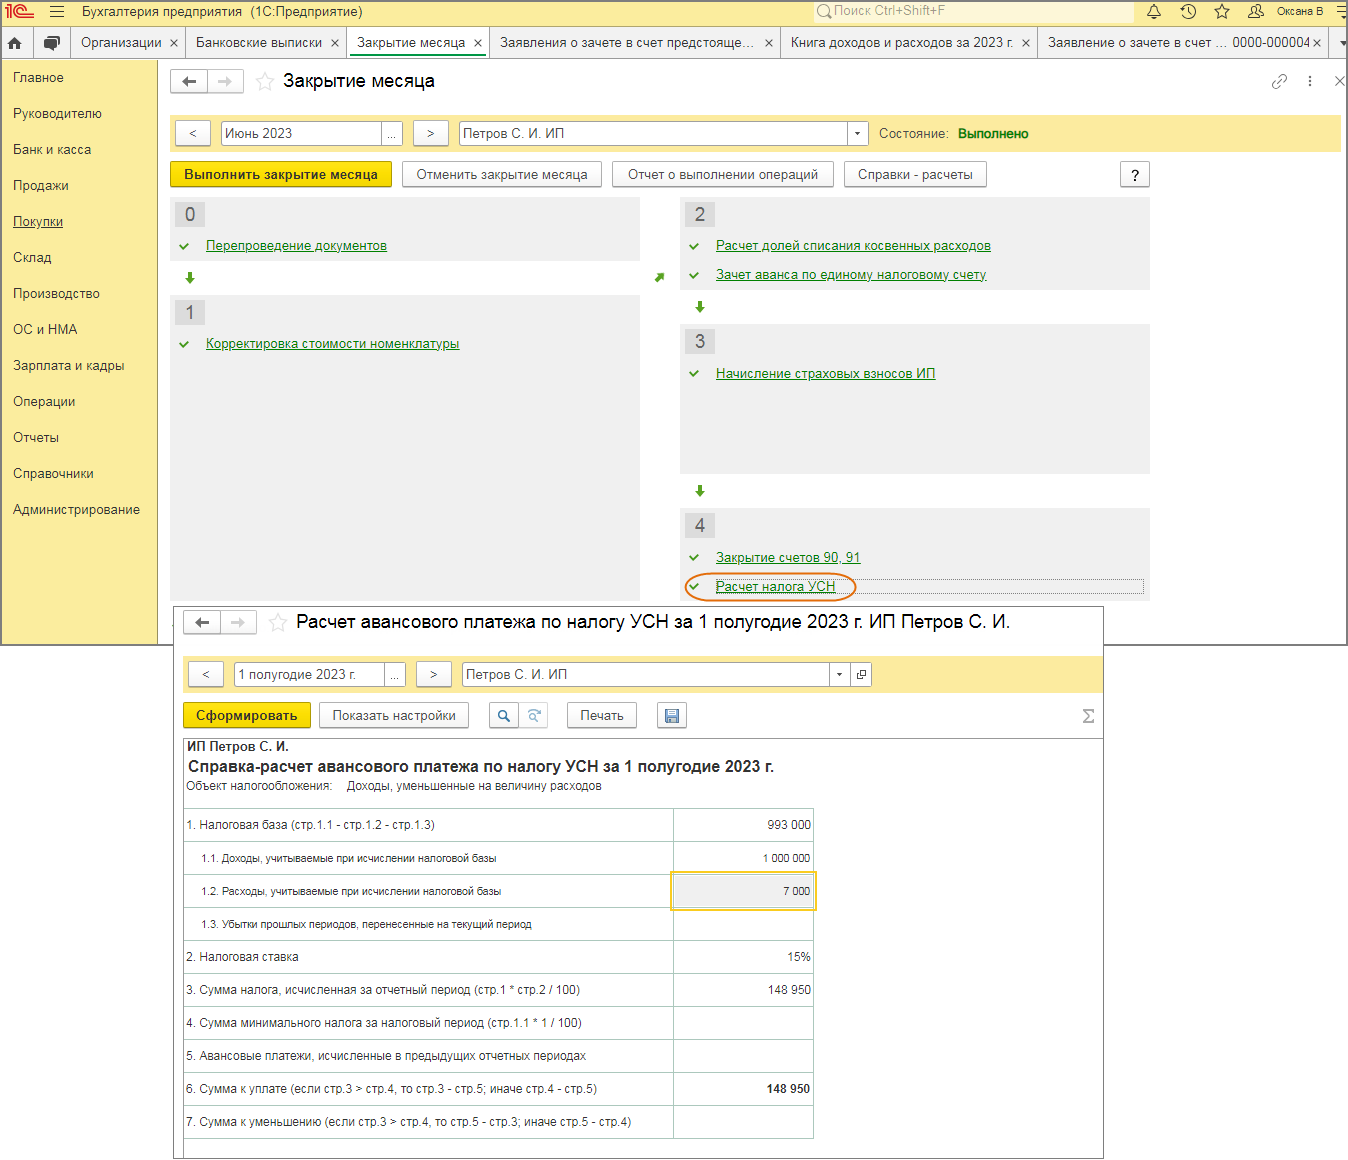Switch to the Банковские выписки tab
This screenshot has width=1348, height=1160.
tap(259, 43)
